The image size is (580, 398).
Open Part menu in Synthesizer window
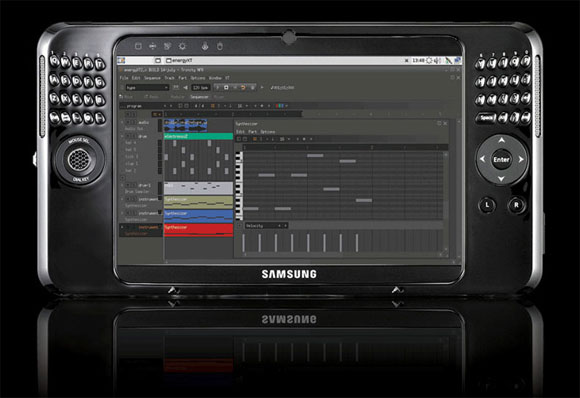pyautogui.click(x=253, y=132)
